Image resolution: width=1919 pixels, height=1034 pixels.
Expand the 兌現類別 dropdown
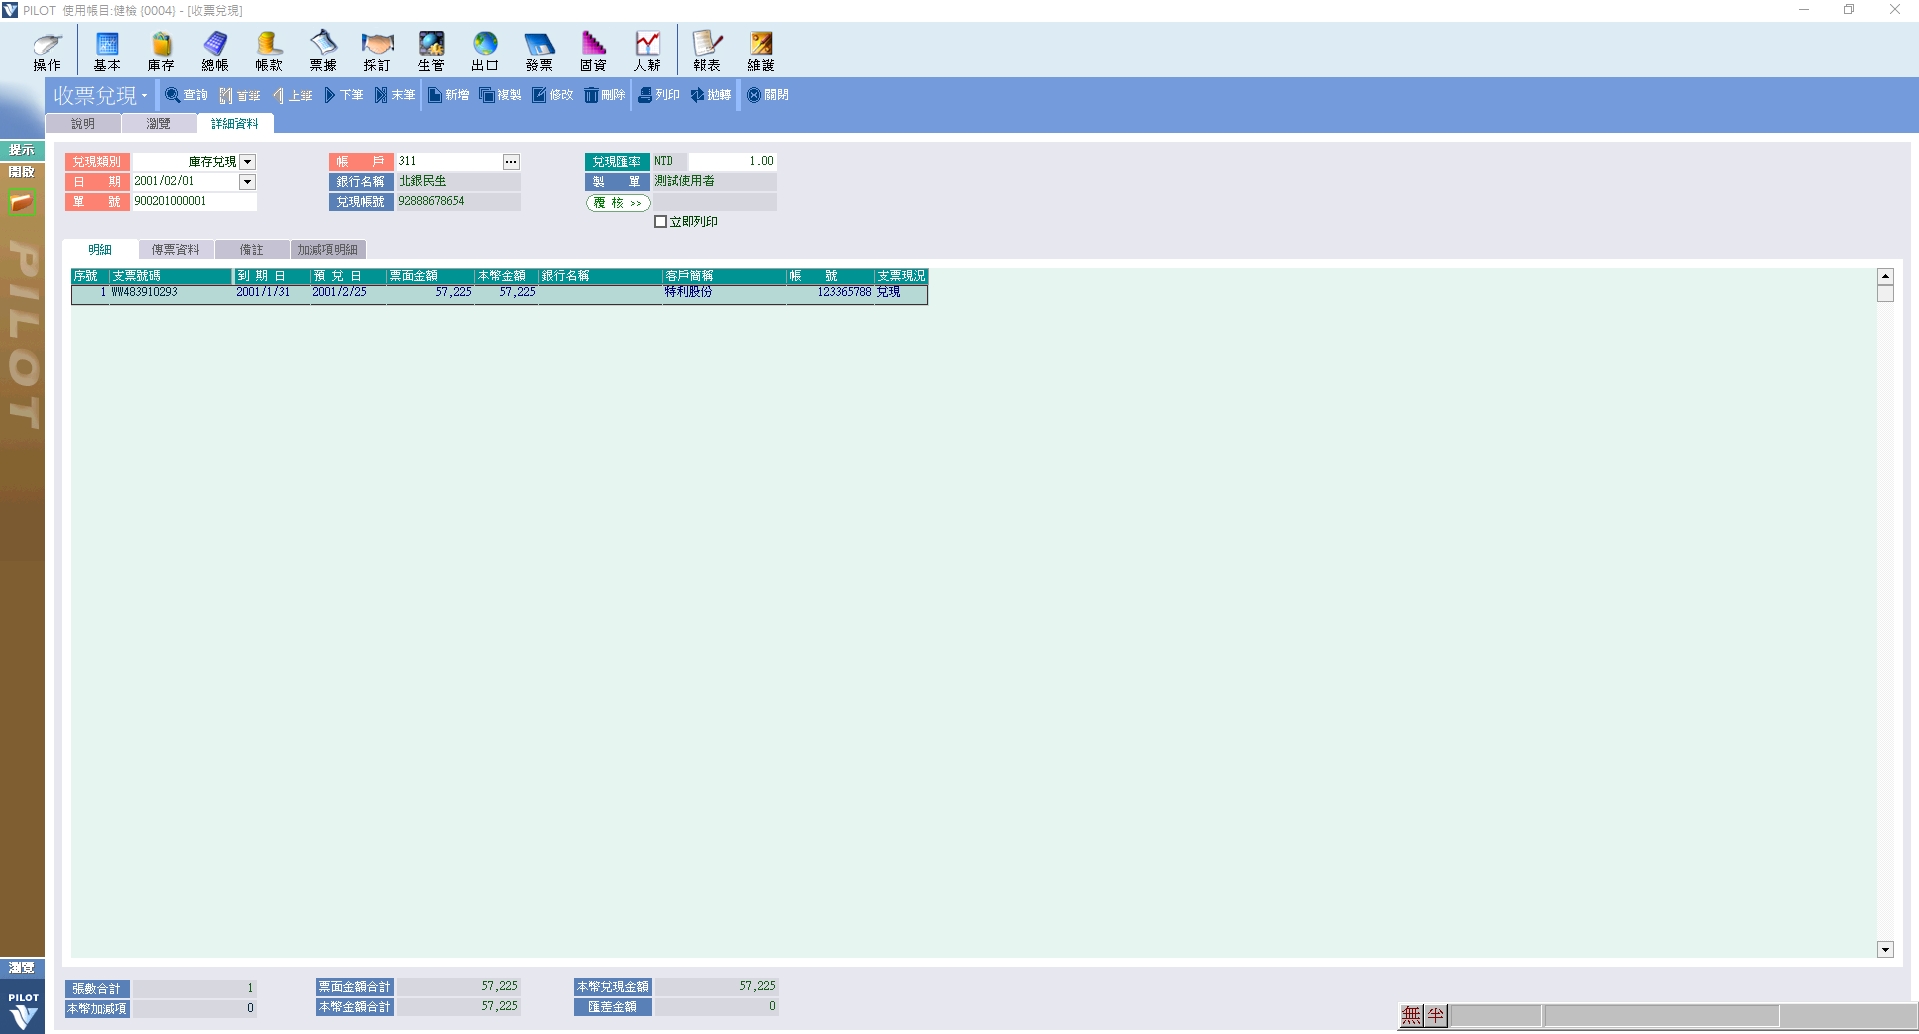coord(248,162)
